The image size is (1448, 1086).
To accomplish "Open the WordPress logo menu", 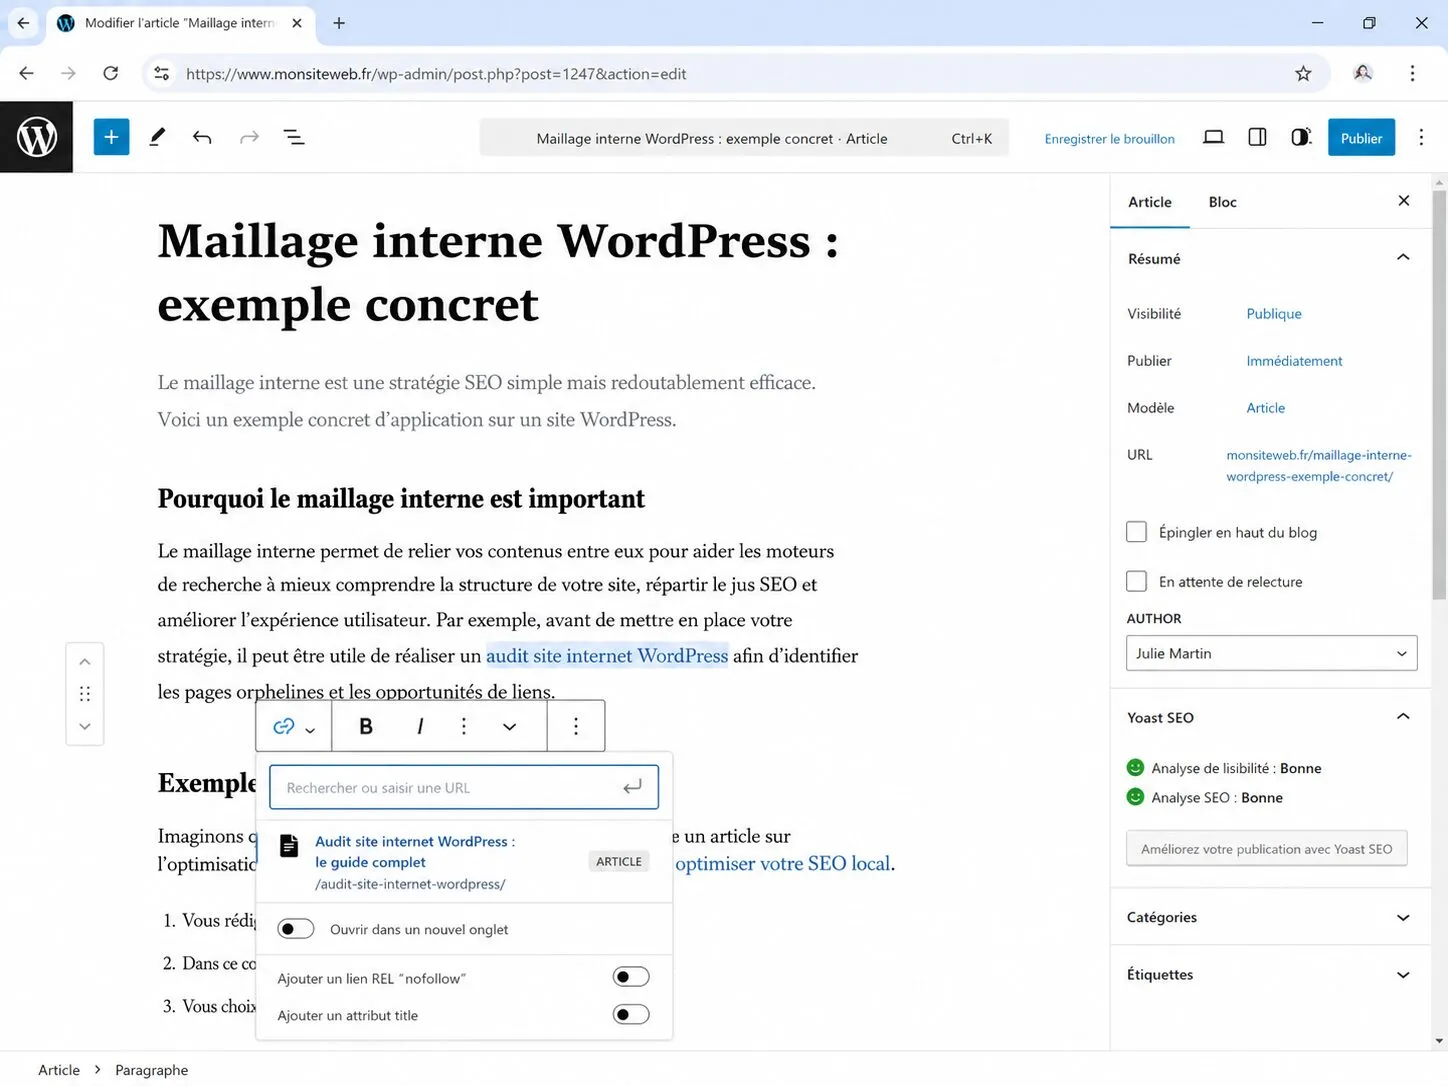I will click(36, 137).
